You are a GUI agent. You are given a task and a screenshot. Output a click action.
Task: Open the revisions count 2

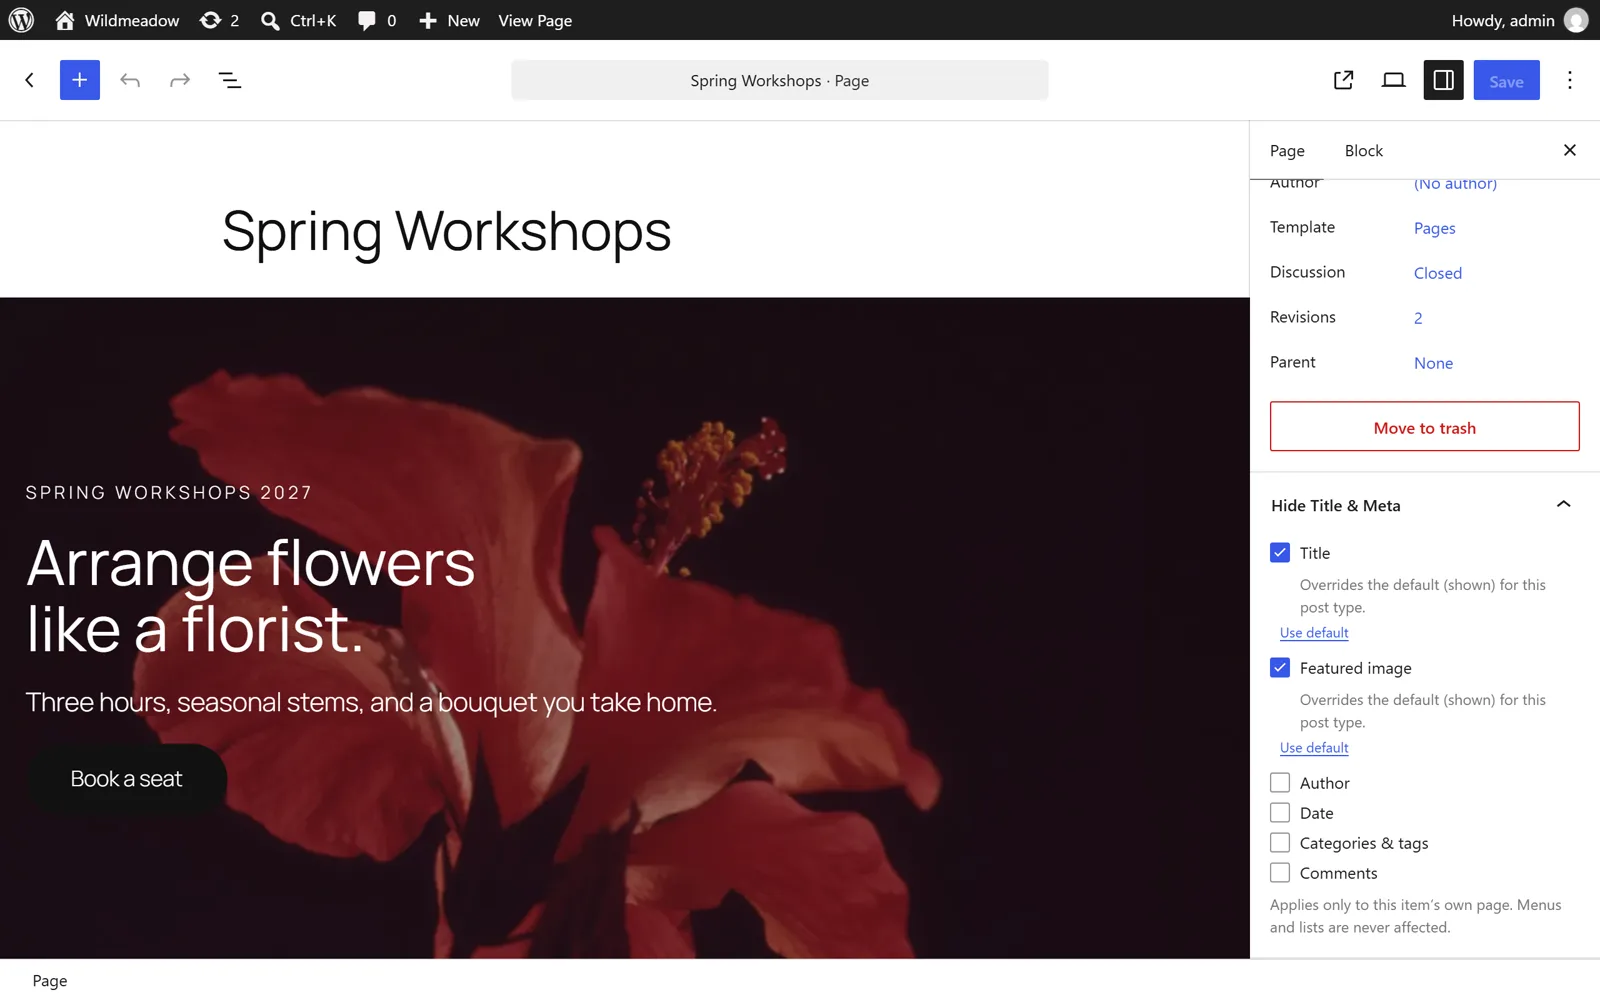coord(1418,318)
